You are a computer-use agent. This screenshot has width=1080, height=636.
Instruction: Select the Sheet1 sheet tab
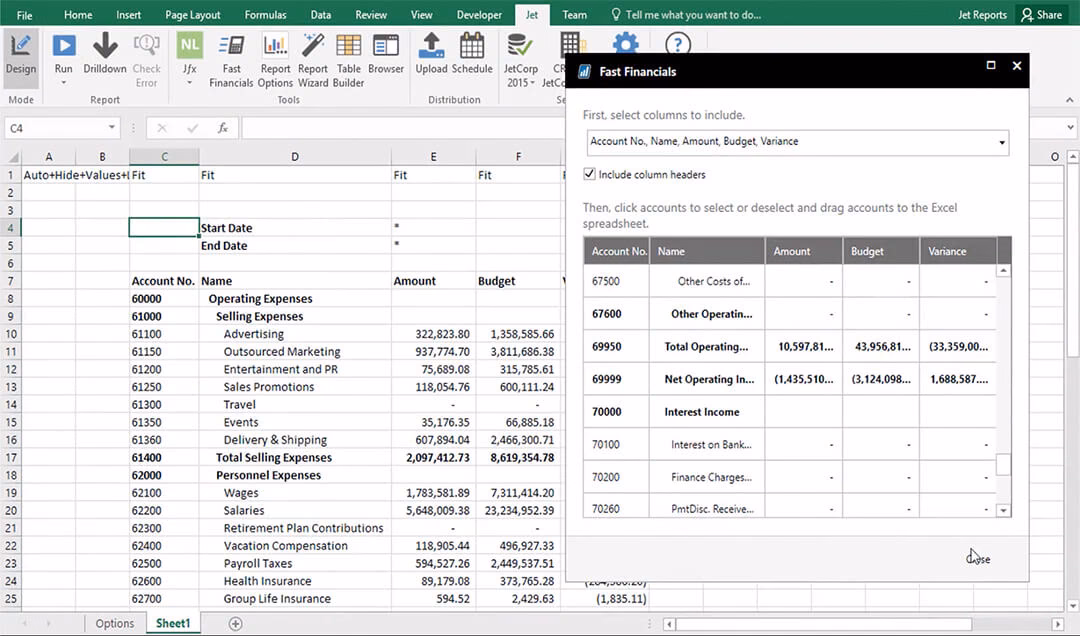pos(173,624)
